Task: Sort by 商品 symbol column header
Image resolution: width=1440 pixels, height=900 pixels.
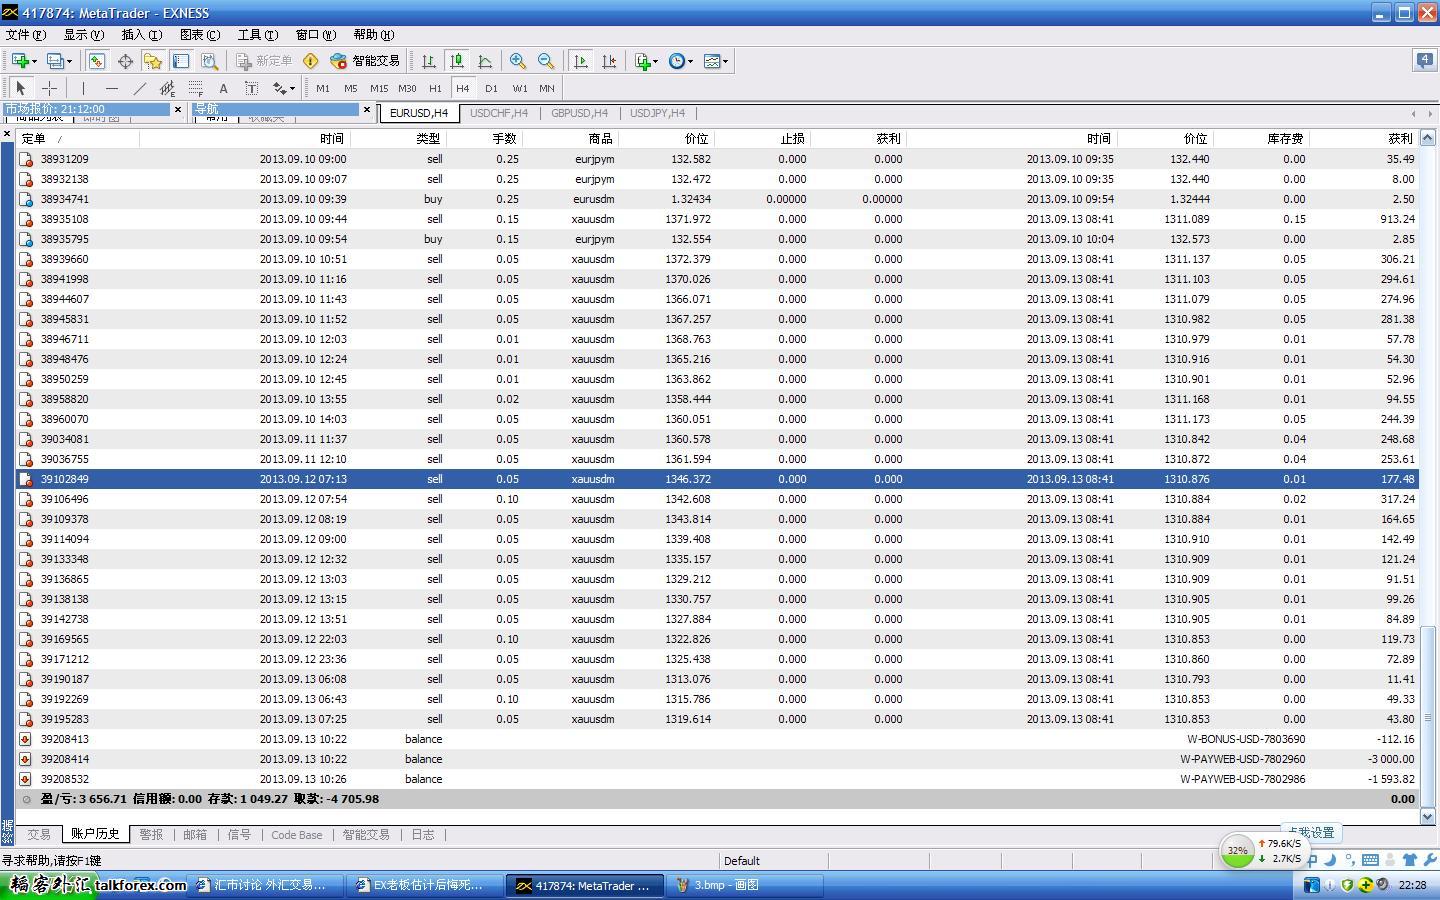Action: pyautogui.click(x=570, y=139)
